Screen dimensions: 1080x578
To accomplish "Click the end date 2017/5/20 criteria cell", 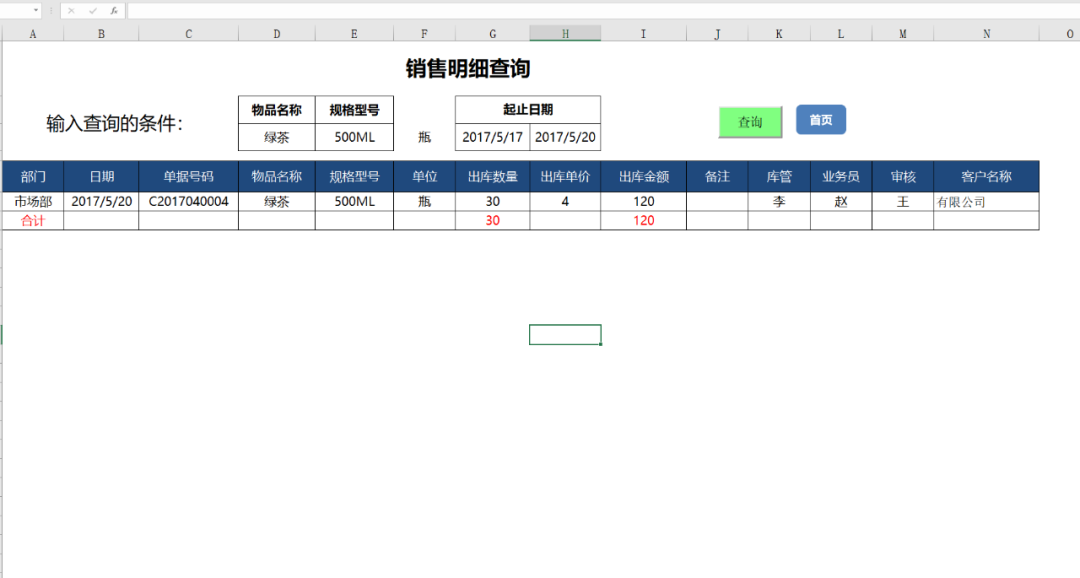I will click(565, 137).
